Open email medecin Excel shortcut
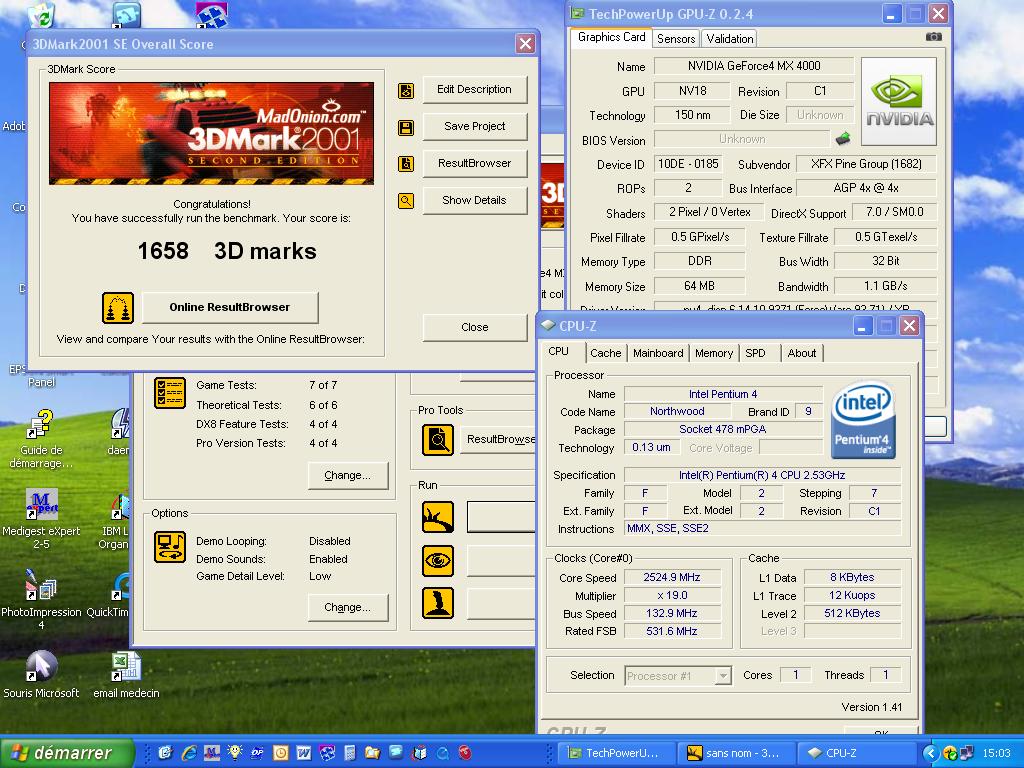 [x=126, y=675]
